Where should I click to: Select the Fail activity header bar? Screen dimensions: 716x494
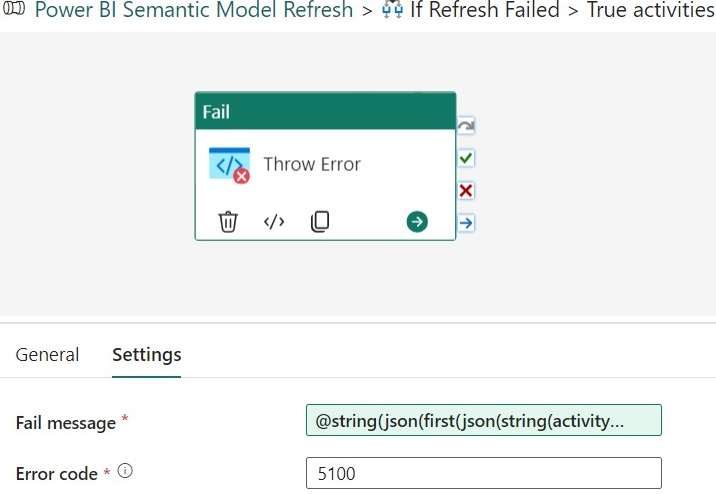click(x=325, y=111)
